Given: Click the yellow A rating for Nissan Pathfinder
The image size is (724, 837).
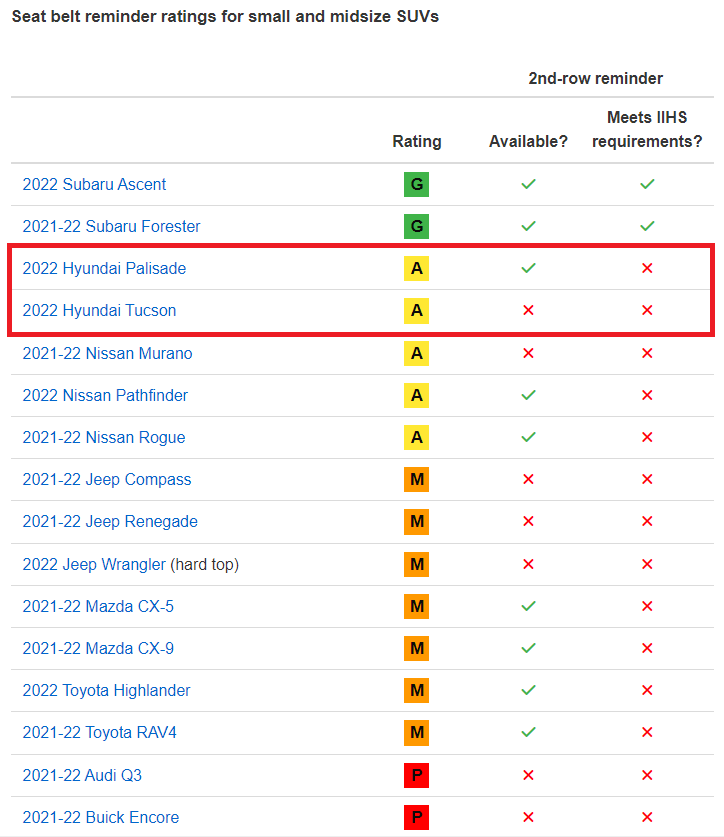Looking at the screenshot, I should click(x=416, y=396).
